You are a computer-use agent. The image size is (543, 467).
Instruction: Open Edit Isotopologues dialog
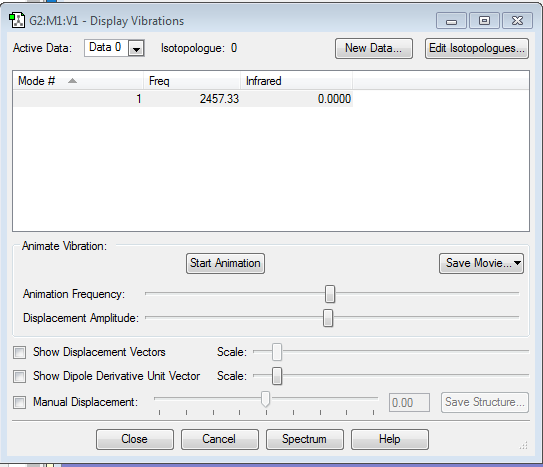point(477,48)
